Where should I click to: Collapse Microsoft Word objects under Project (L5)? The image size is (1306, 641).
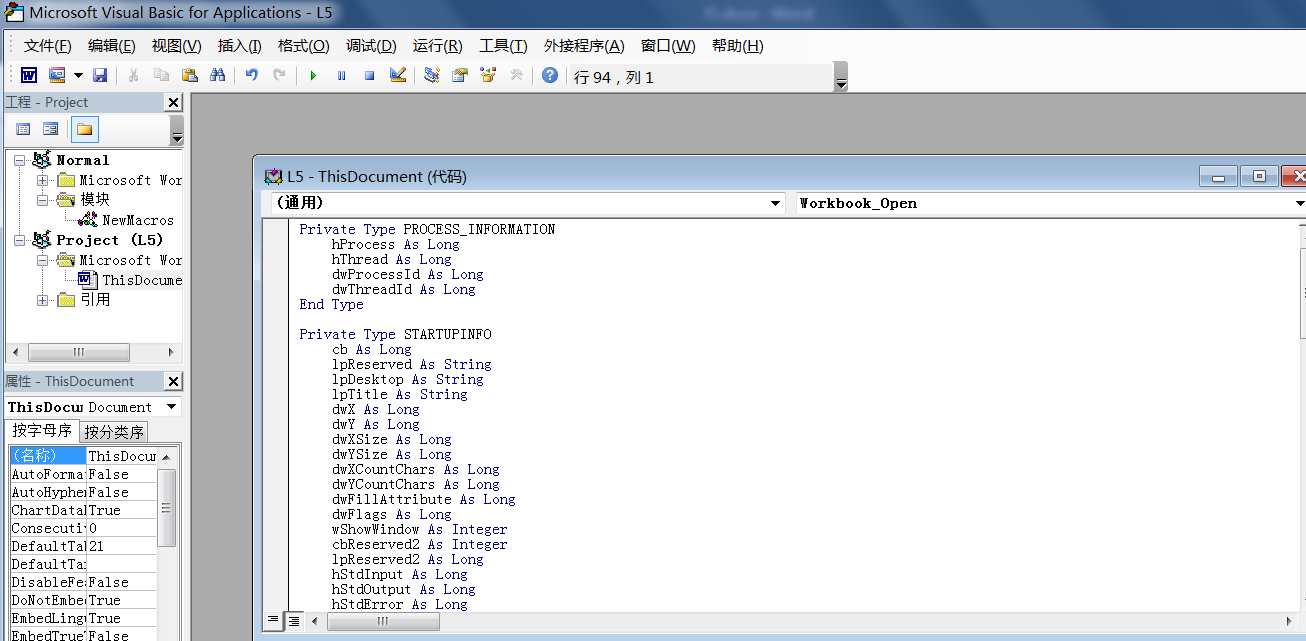click(43, 260)
